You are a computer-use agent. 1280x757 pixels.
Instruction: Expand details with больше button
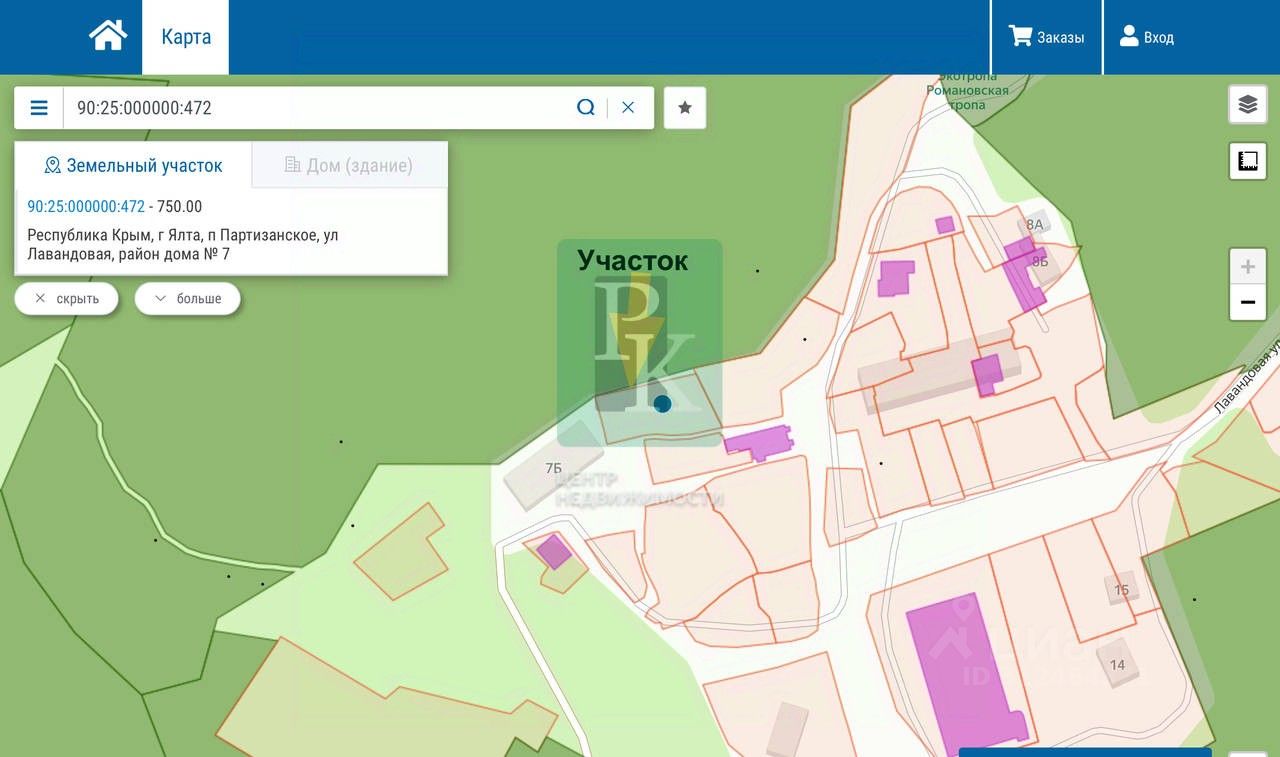(x=187, y=298)
